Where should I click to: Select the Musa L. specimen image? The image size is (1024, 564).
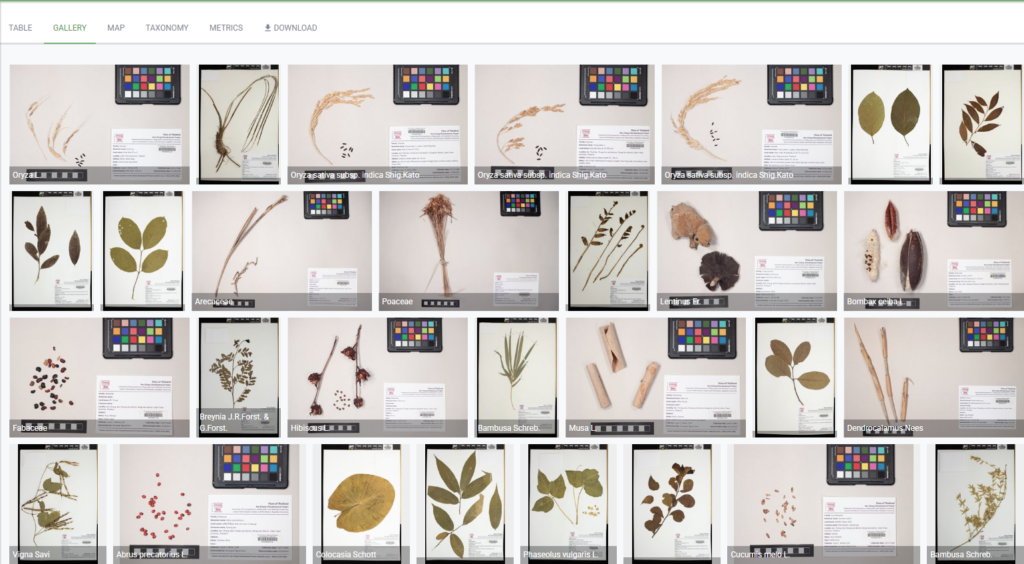656,377
